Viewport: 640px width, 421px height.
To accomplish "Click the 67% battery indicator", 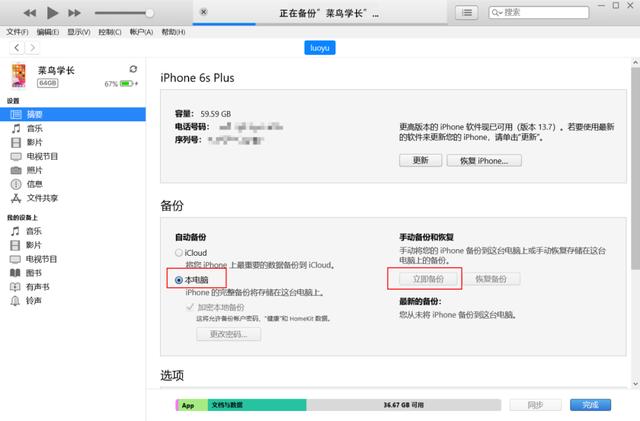I will click(121, 84).
